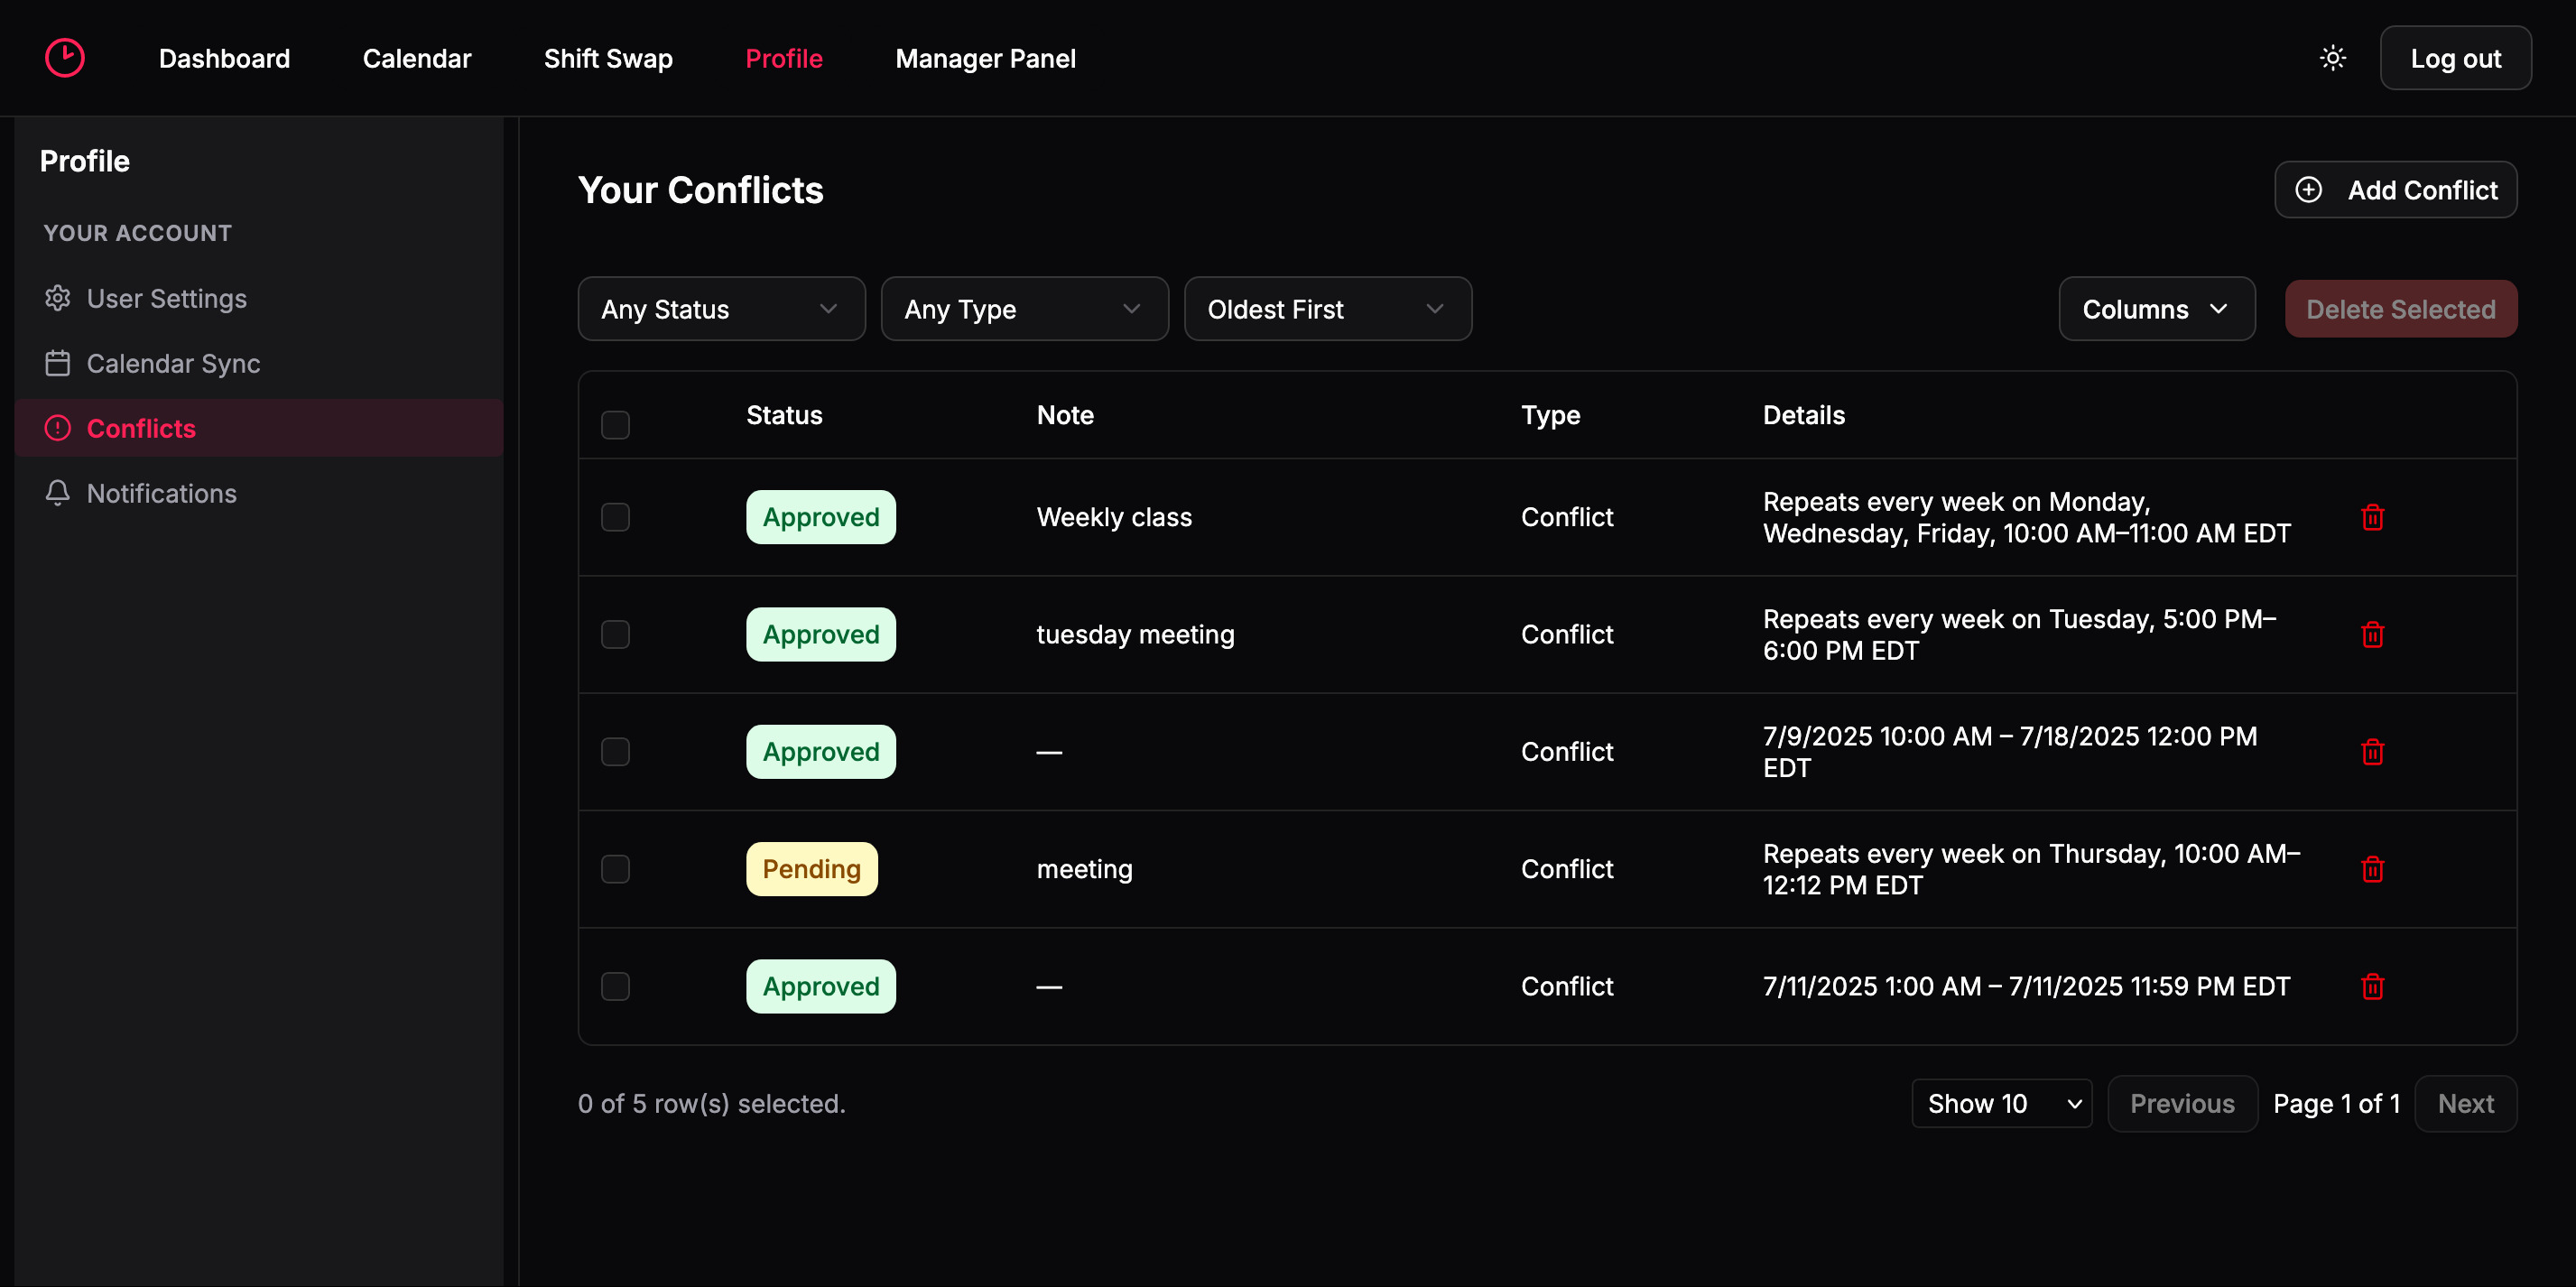Click the Add Conflict button
2576x1287 pixels.
tap(2395, 190)
